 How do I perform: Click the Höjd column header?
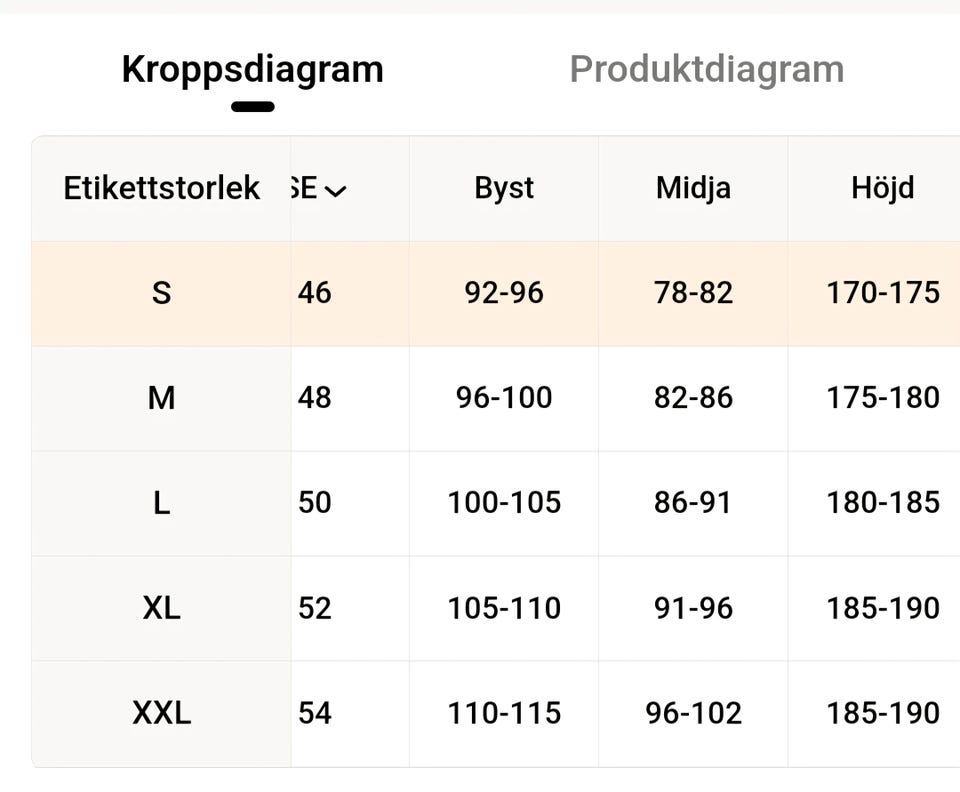(x=882, y=188)
